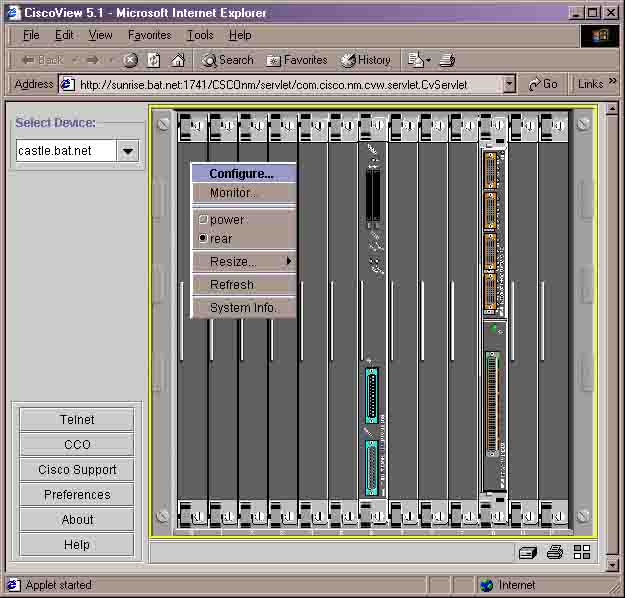Click the top orange port connector on card
The height and width of the screenshot is (598, 625).
(x=490, y=170)
